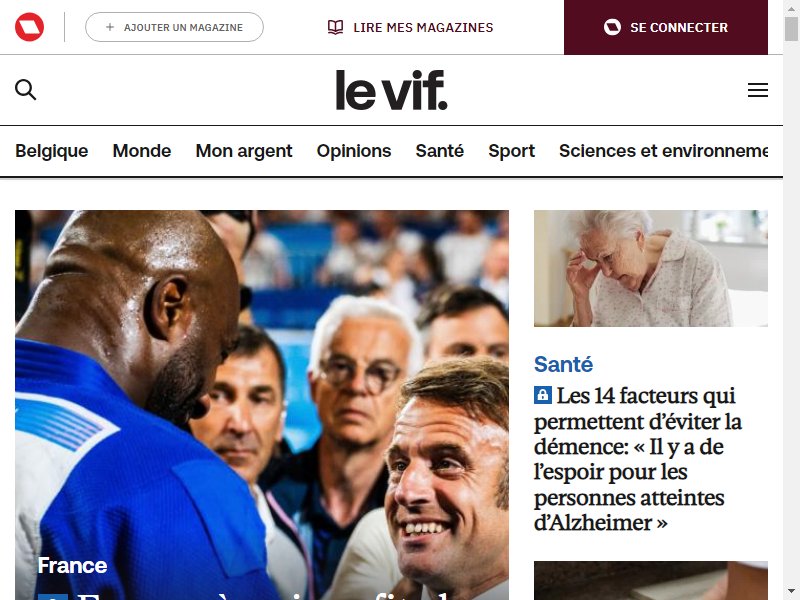Open the blue Santé category link
The image size is (800, 600).
[x=563, y=364]
